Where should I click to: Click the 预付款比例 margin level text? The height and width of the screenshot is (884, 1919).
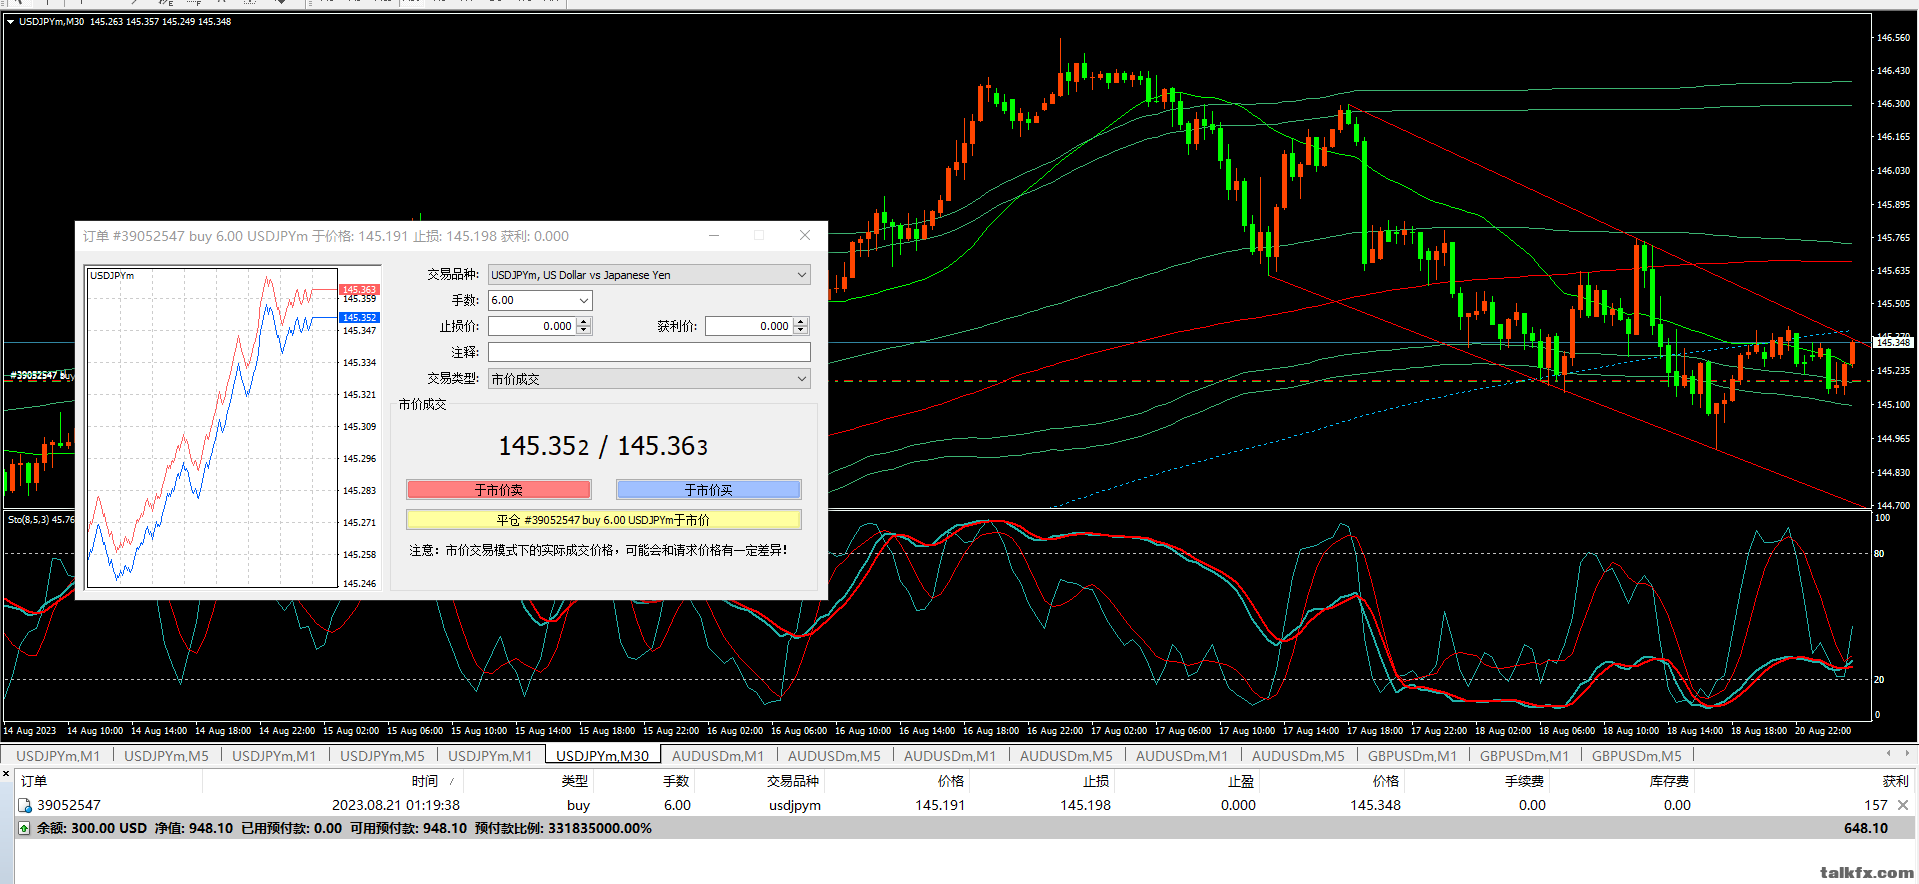[563, 828]
